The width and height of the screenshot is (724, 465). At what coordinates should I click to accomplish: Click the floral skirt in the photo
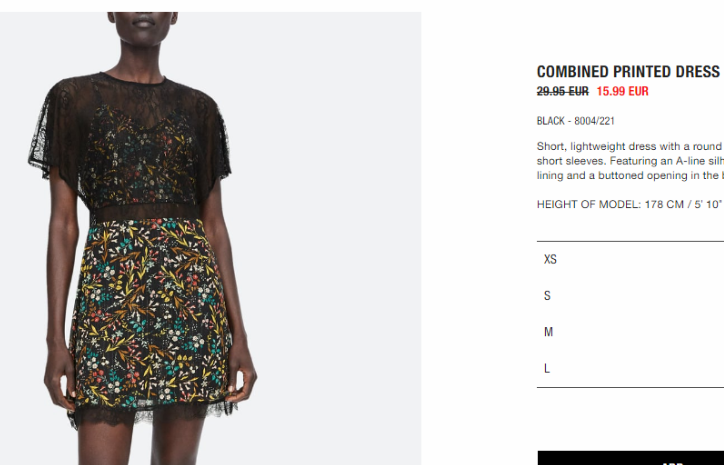151,314
